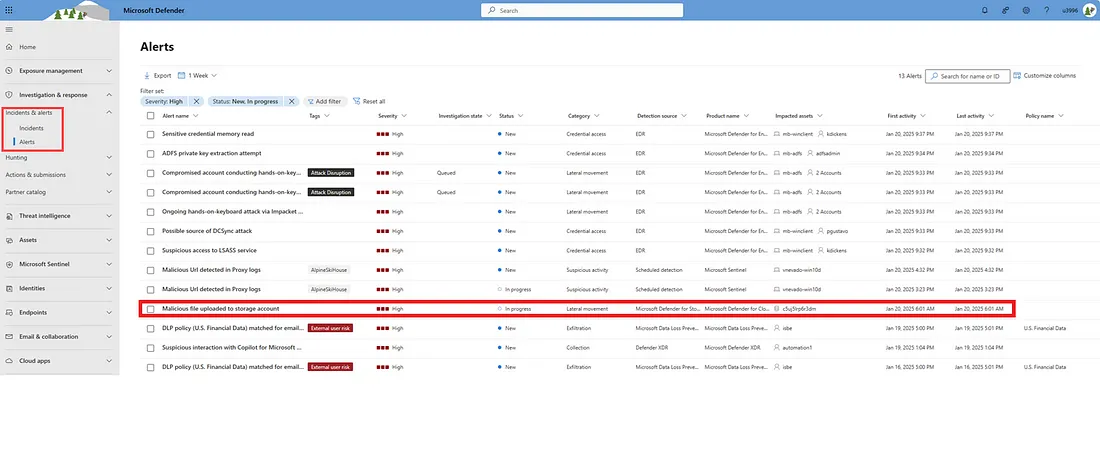The width and height of the screenshot is (1100, 475).
Task: Toggle the select-all alerts header checkbox
Action: coord(151,116)
